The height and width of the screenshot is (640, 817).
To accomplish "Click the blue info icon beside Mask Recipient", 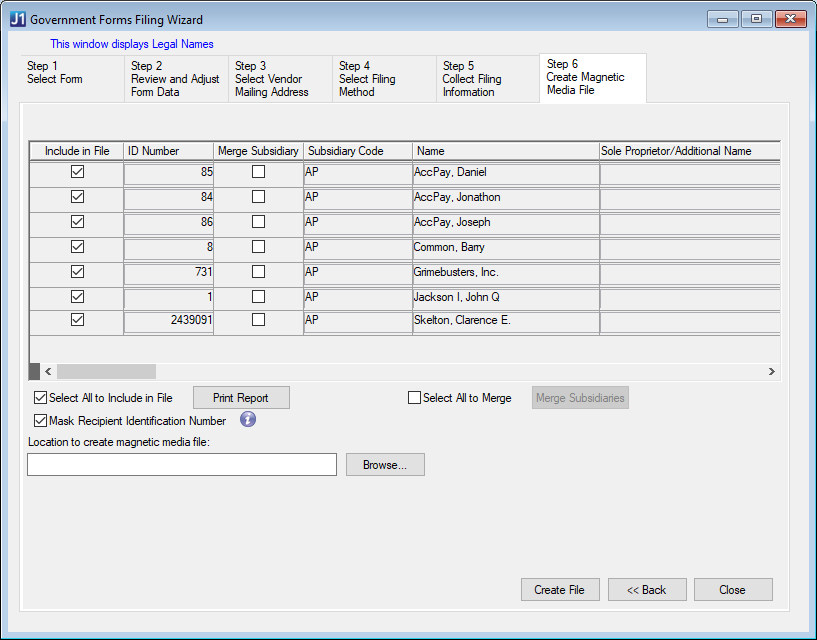I will [x=248, y=420].
